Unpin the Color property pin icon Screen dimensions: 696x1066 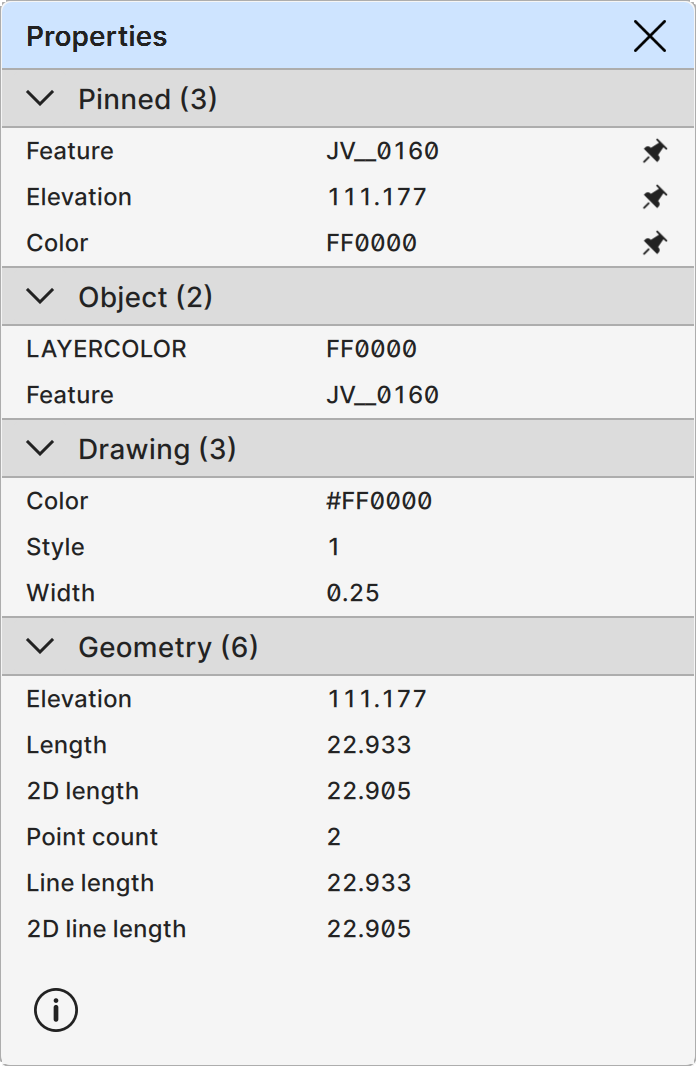(x=654, y=244)
